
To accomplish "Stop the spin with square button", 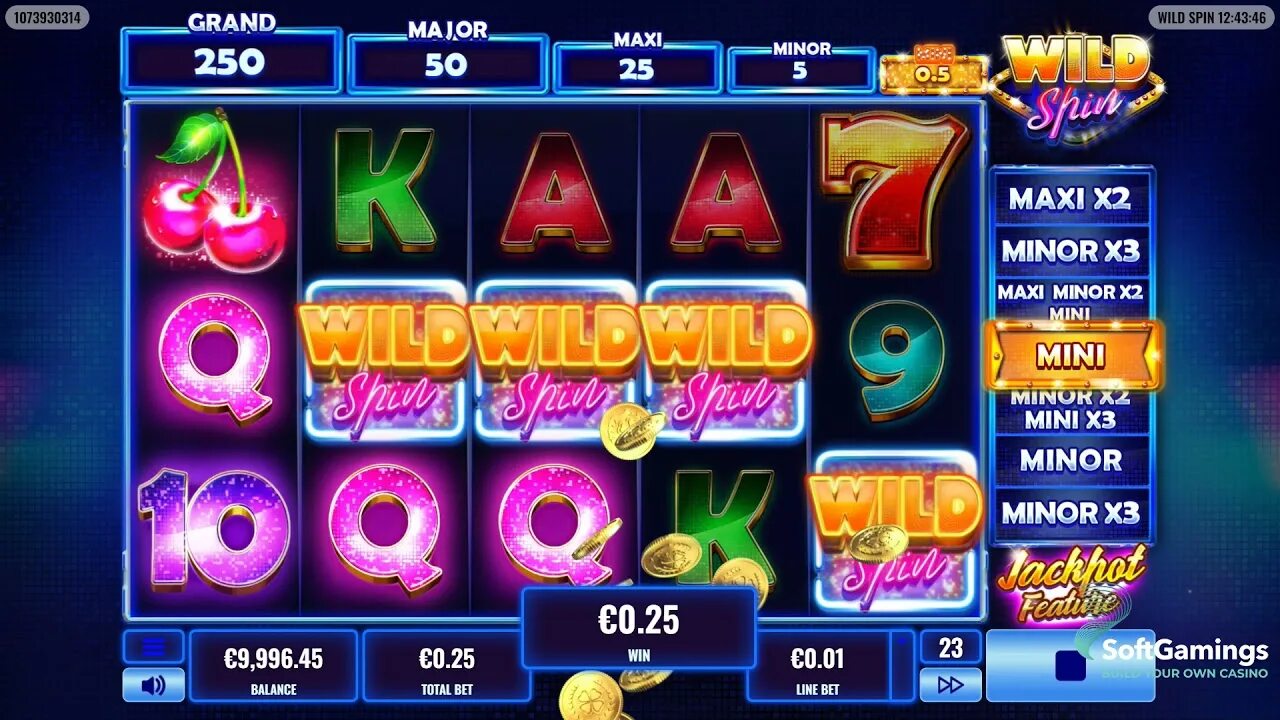I will click(x=1070, y=665).
